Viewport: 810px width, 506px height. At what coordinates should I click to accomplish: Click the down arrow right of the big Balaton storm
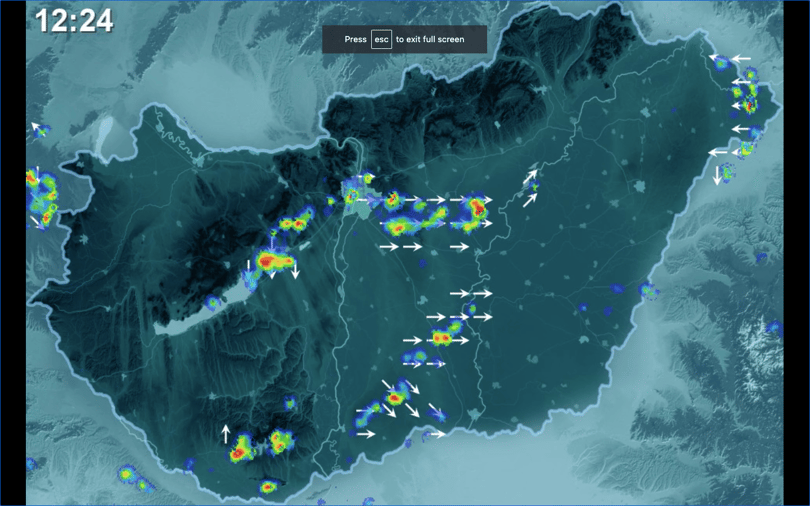(294, 269)
